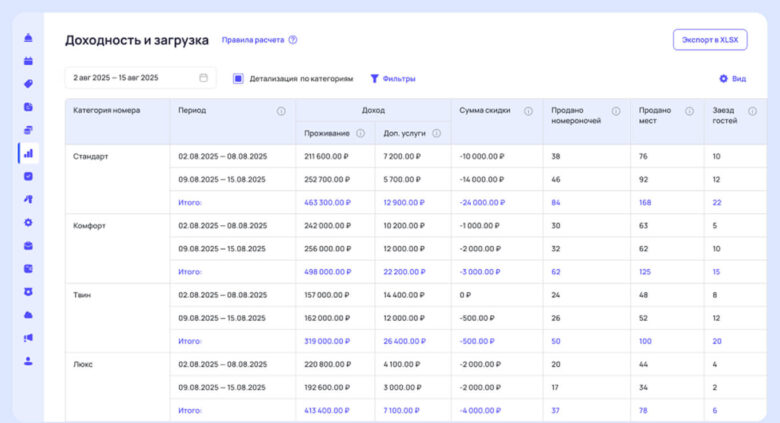The image size is (780, 423).
Task: Click info icon in Период header
Action: (281, 111)
